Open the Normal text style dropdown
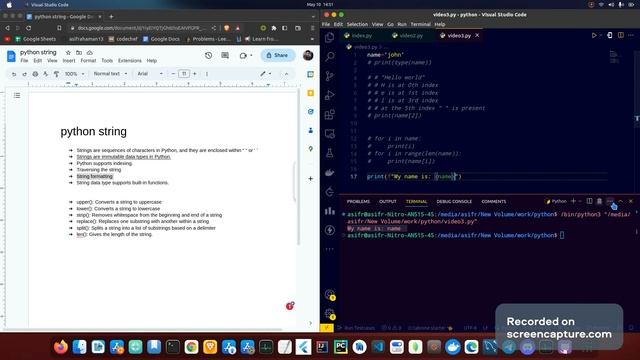 pos(110,74)
